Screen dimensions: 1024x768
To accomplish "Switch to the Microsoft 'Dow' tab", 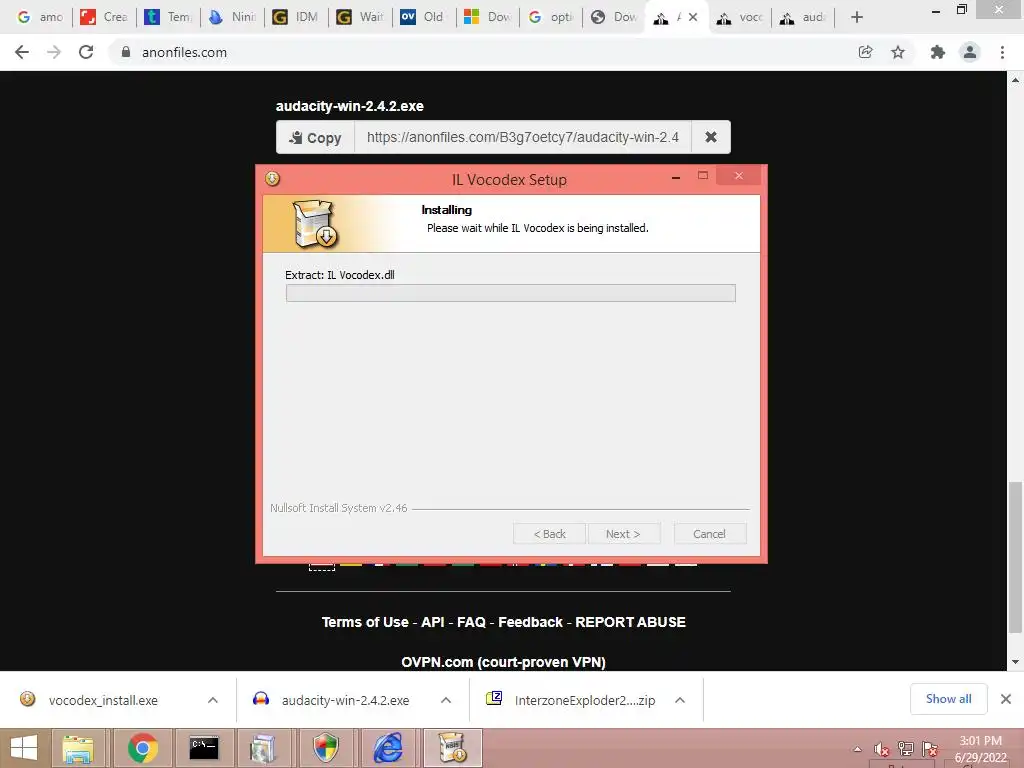I will point(488,17).
